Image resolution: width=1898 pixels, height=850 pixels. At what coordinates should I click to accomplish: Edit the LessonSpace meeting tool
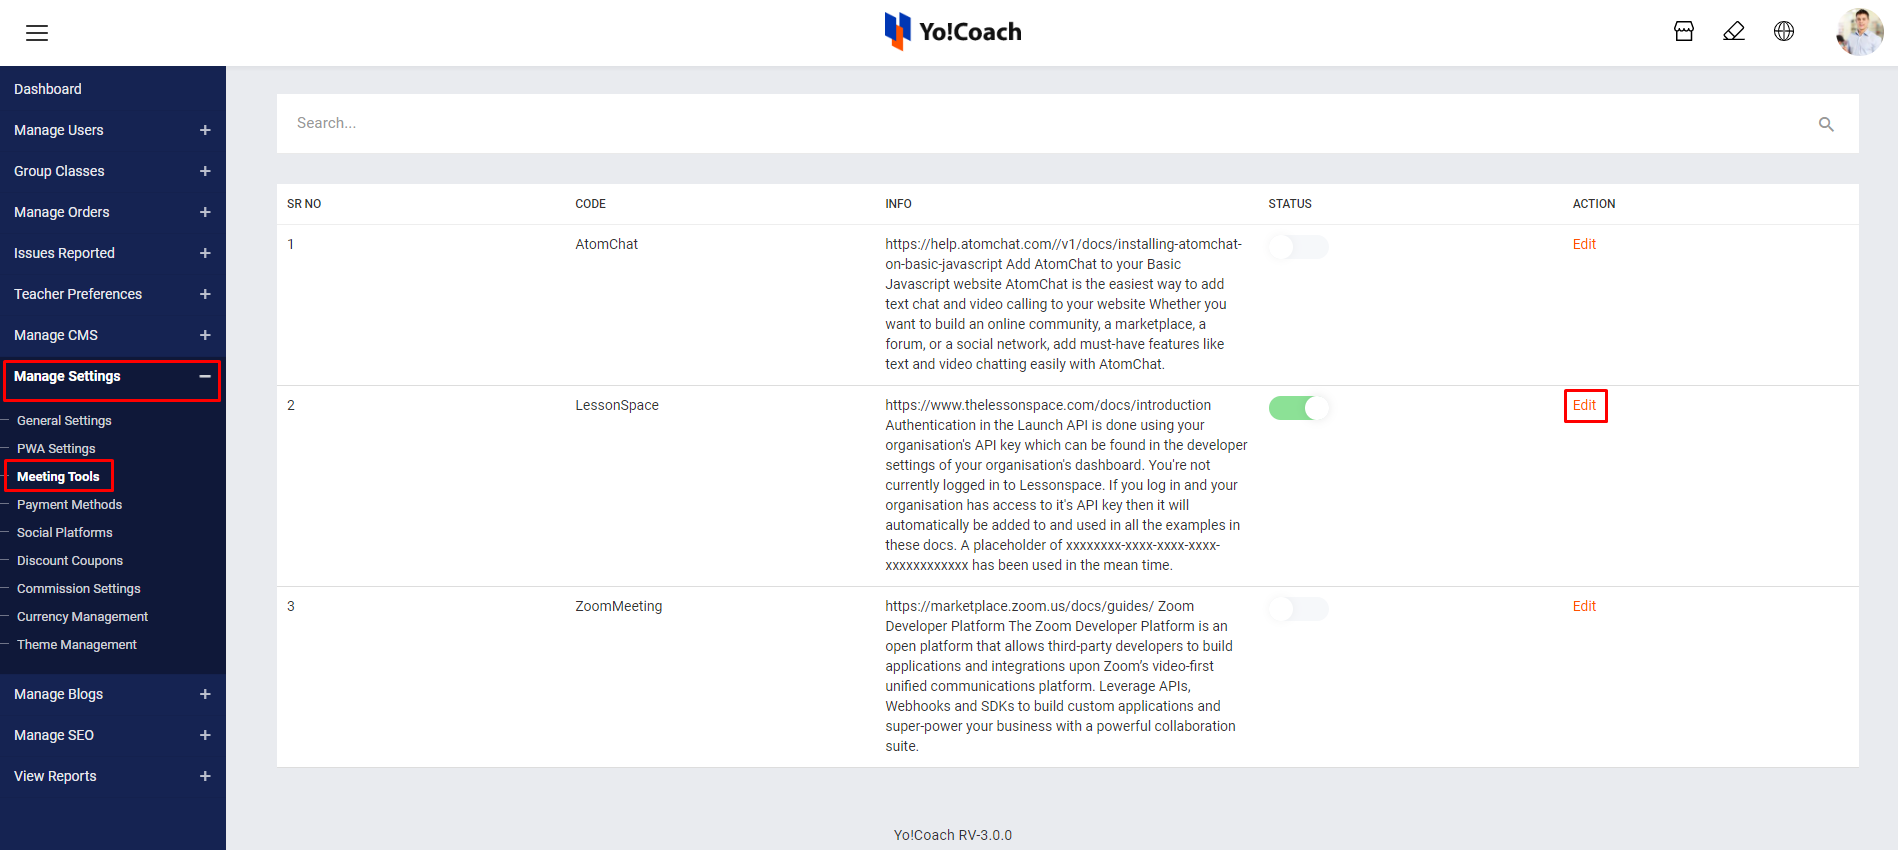tap(1585, 405)
